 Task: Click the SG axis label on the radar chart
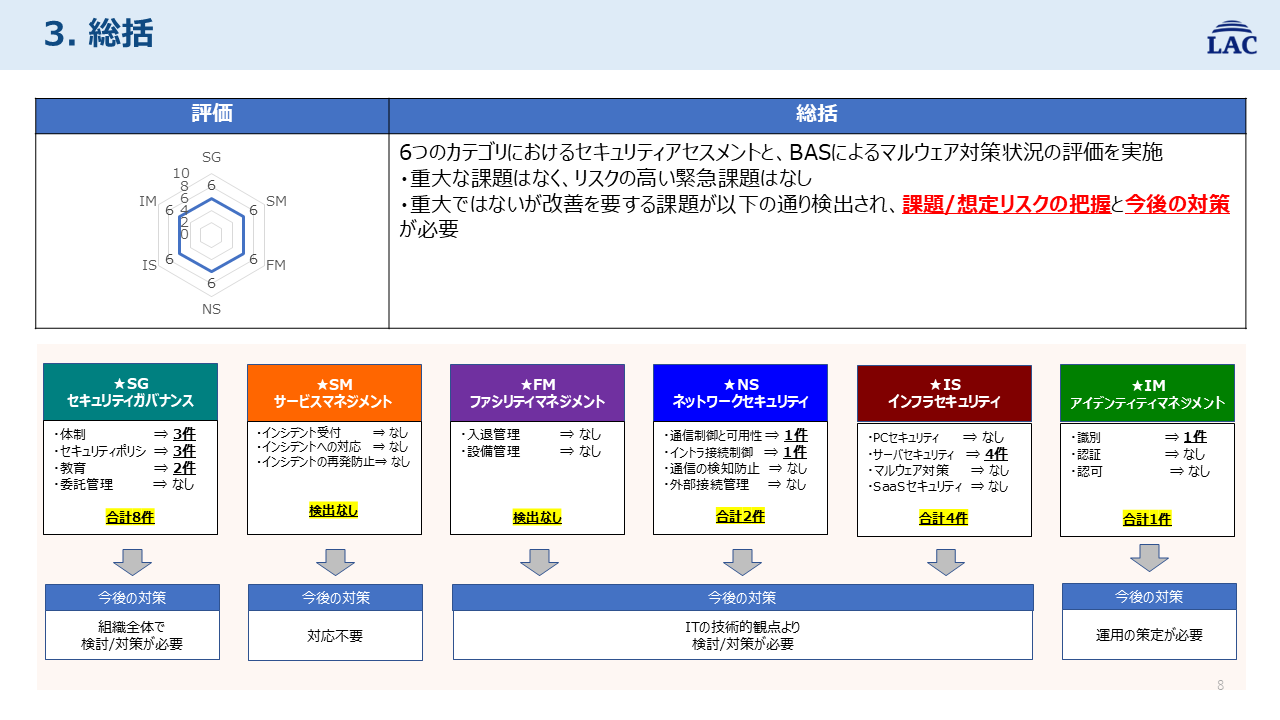point(212,157)
